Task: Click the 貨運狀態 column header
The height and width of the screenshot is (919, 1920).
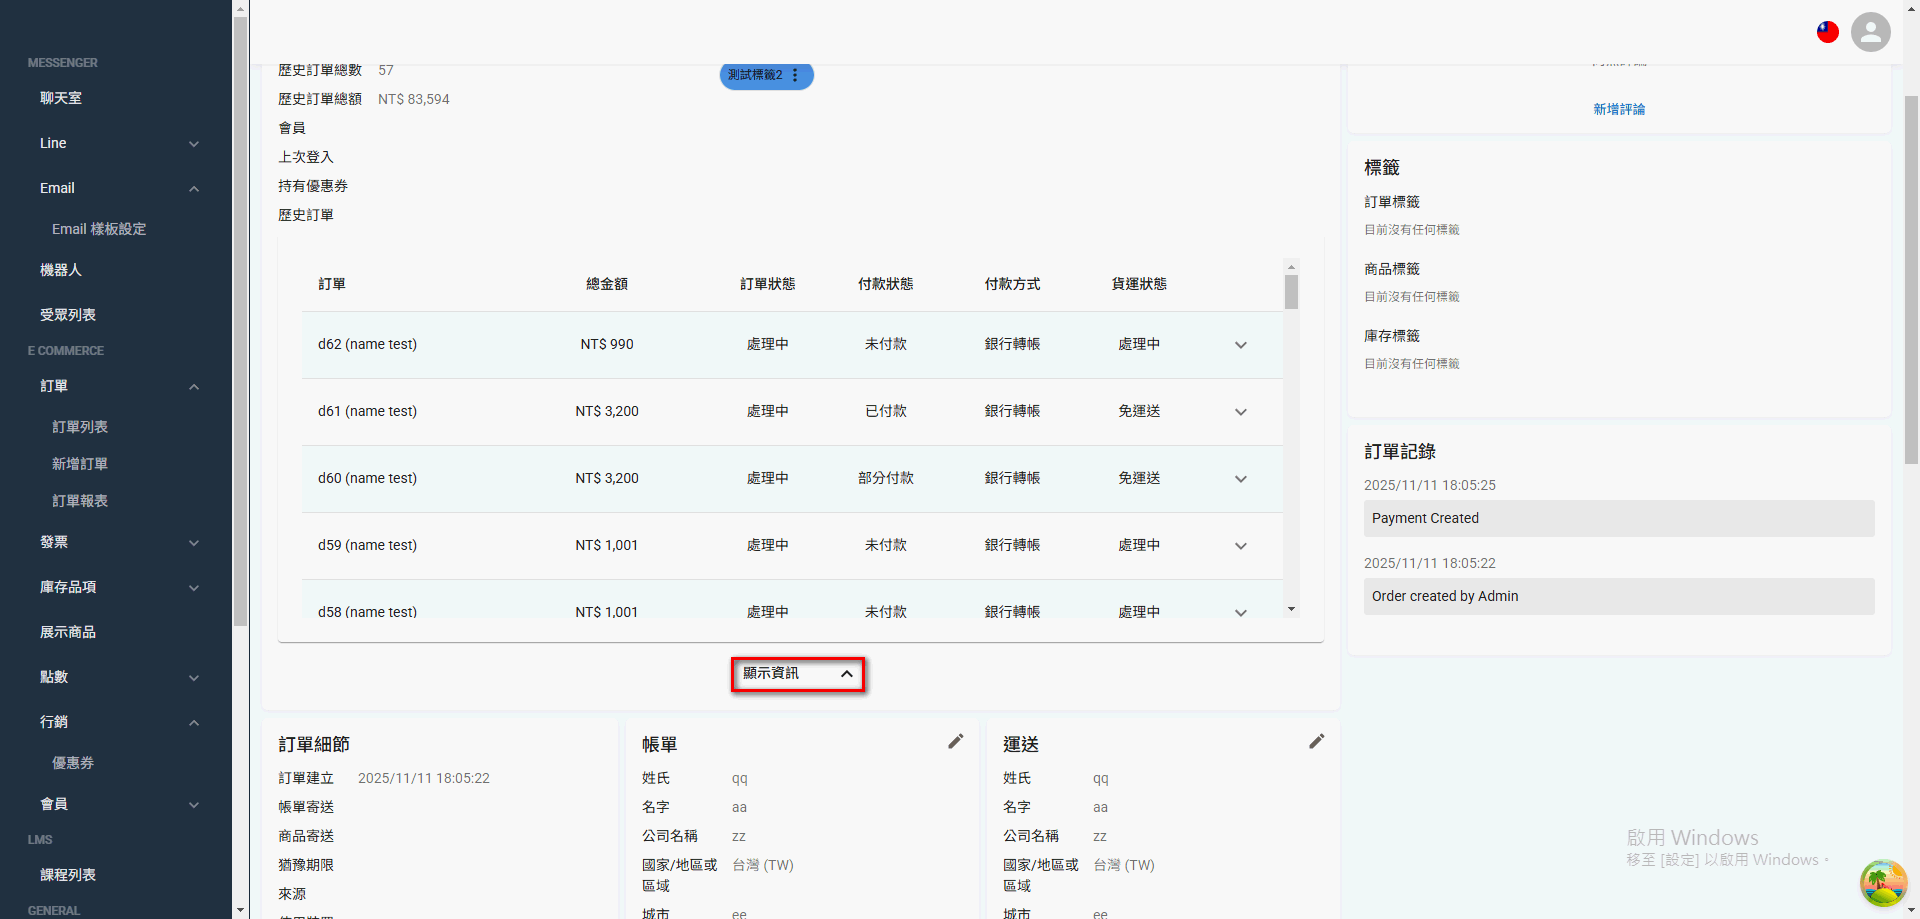Action: [1139, 284]
